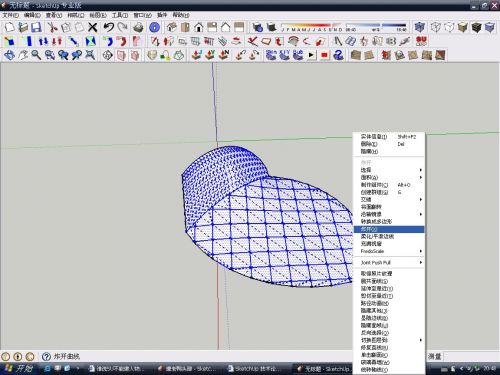This screenshot has height=375, width=500.
Task: Open the 相机(C) menu
Action: tap(76, 15)
